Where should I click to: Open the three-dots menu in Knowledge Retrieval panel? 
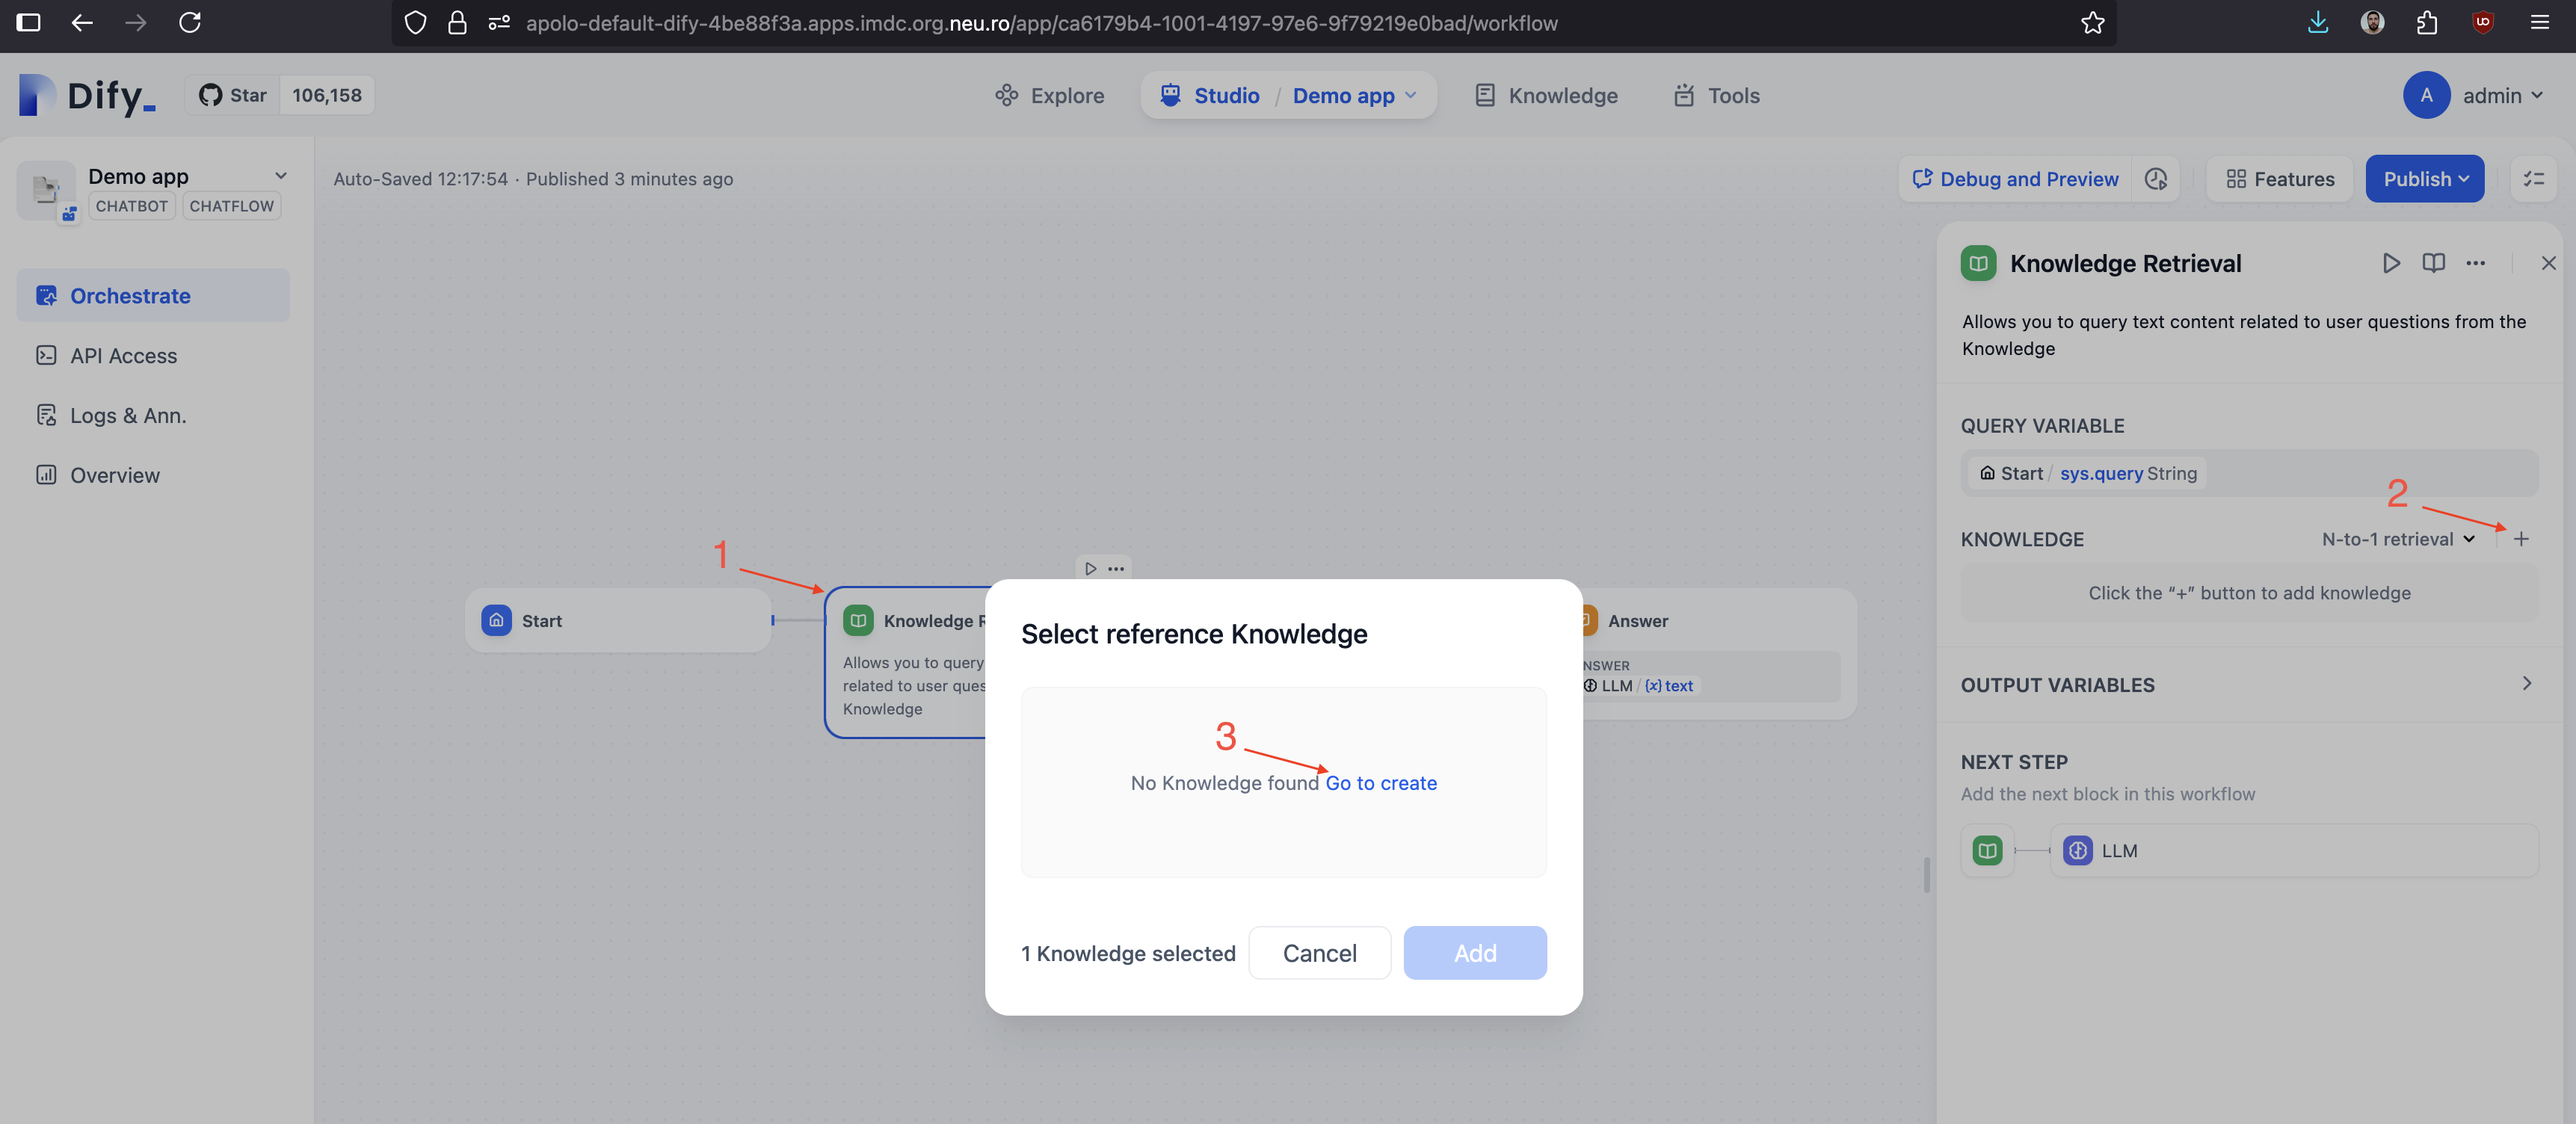[x=2475, y=263]
